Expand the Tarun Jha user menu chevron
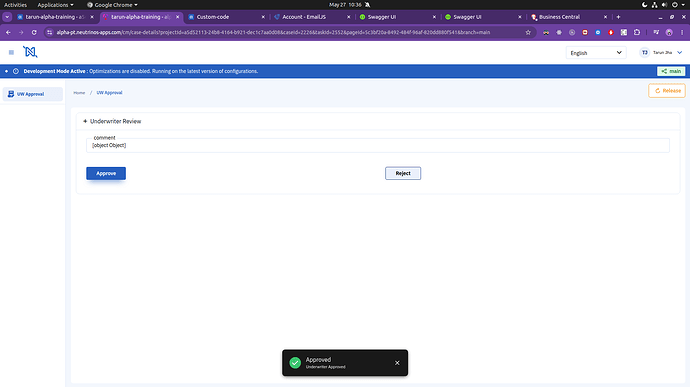 tap(679, 52)
